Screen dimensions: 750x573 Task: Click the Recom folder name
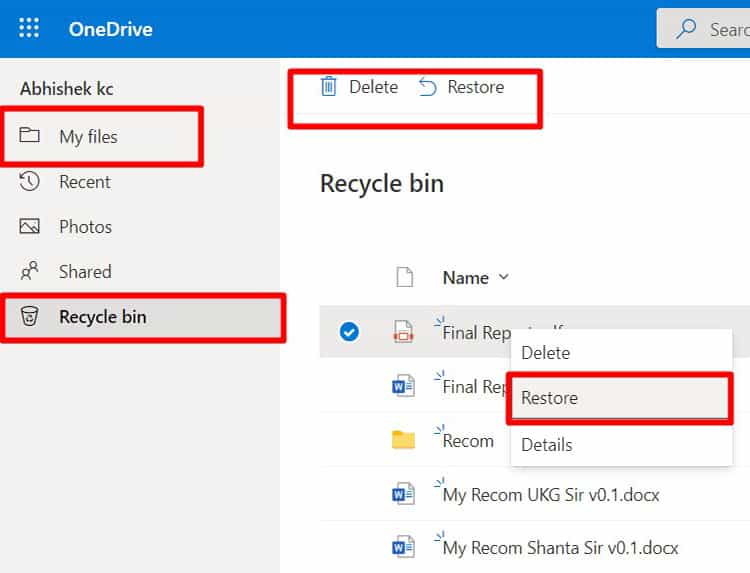click(468, 441)
